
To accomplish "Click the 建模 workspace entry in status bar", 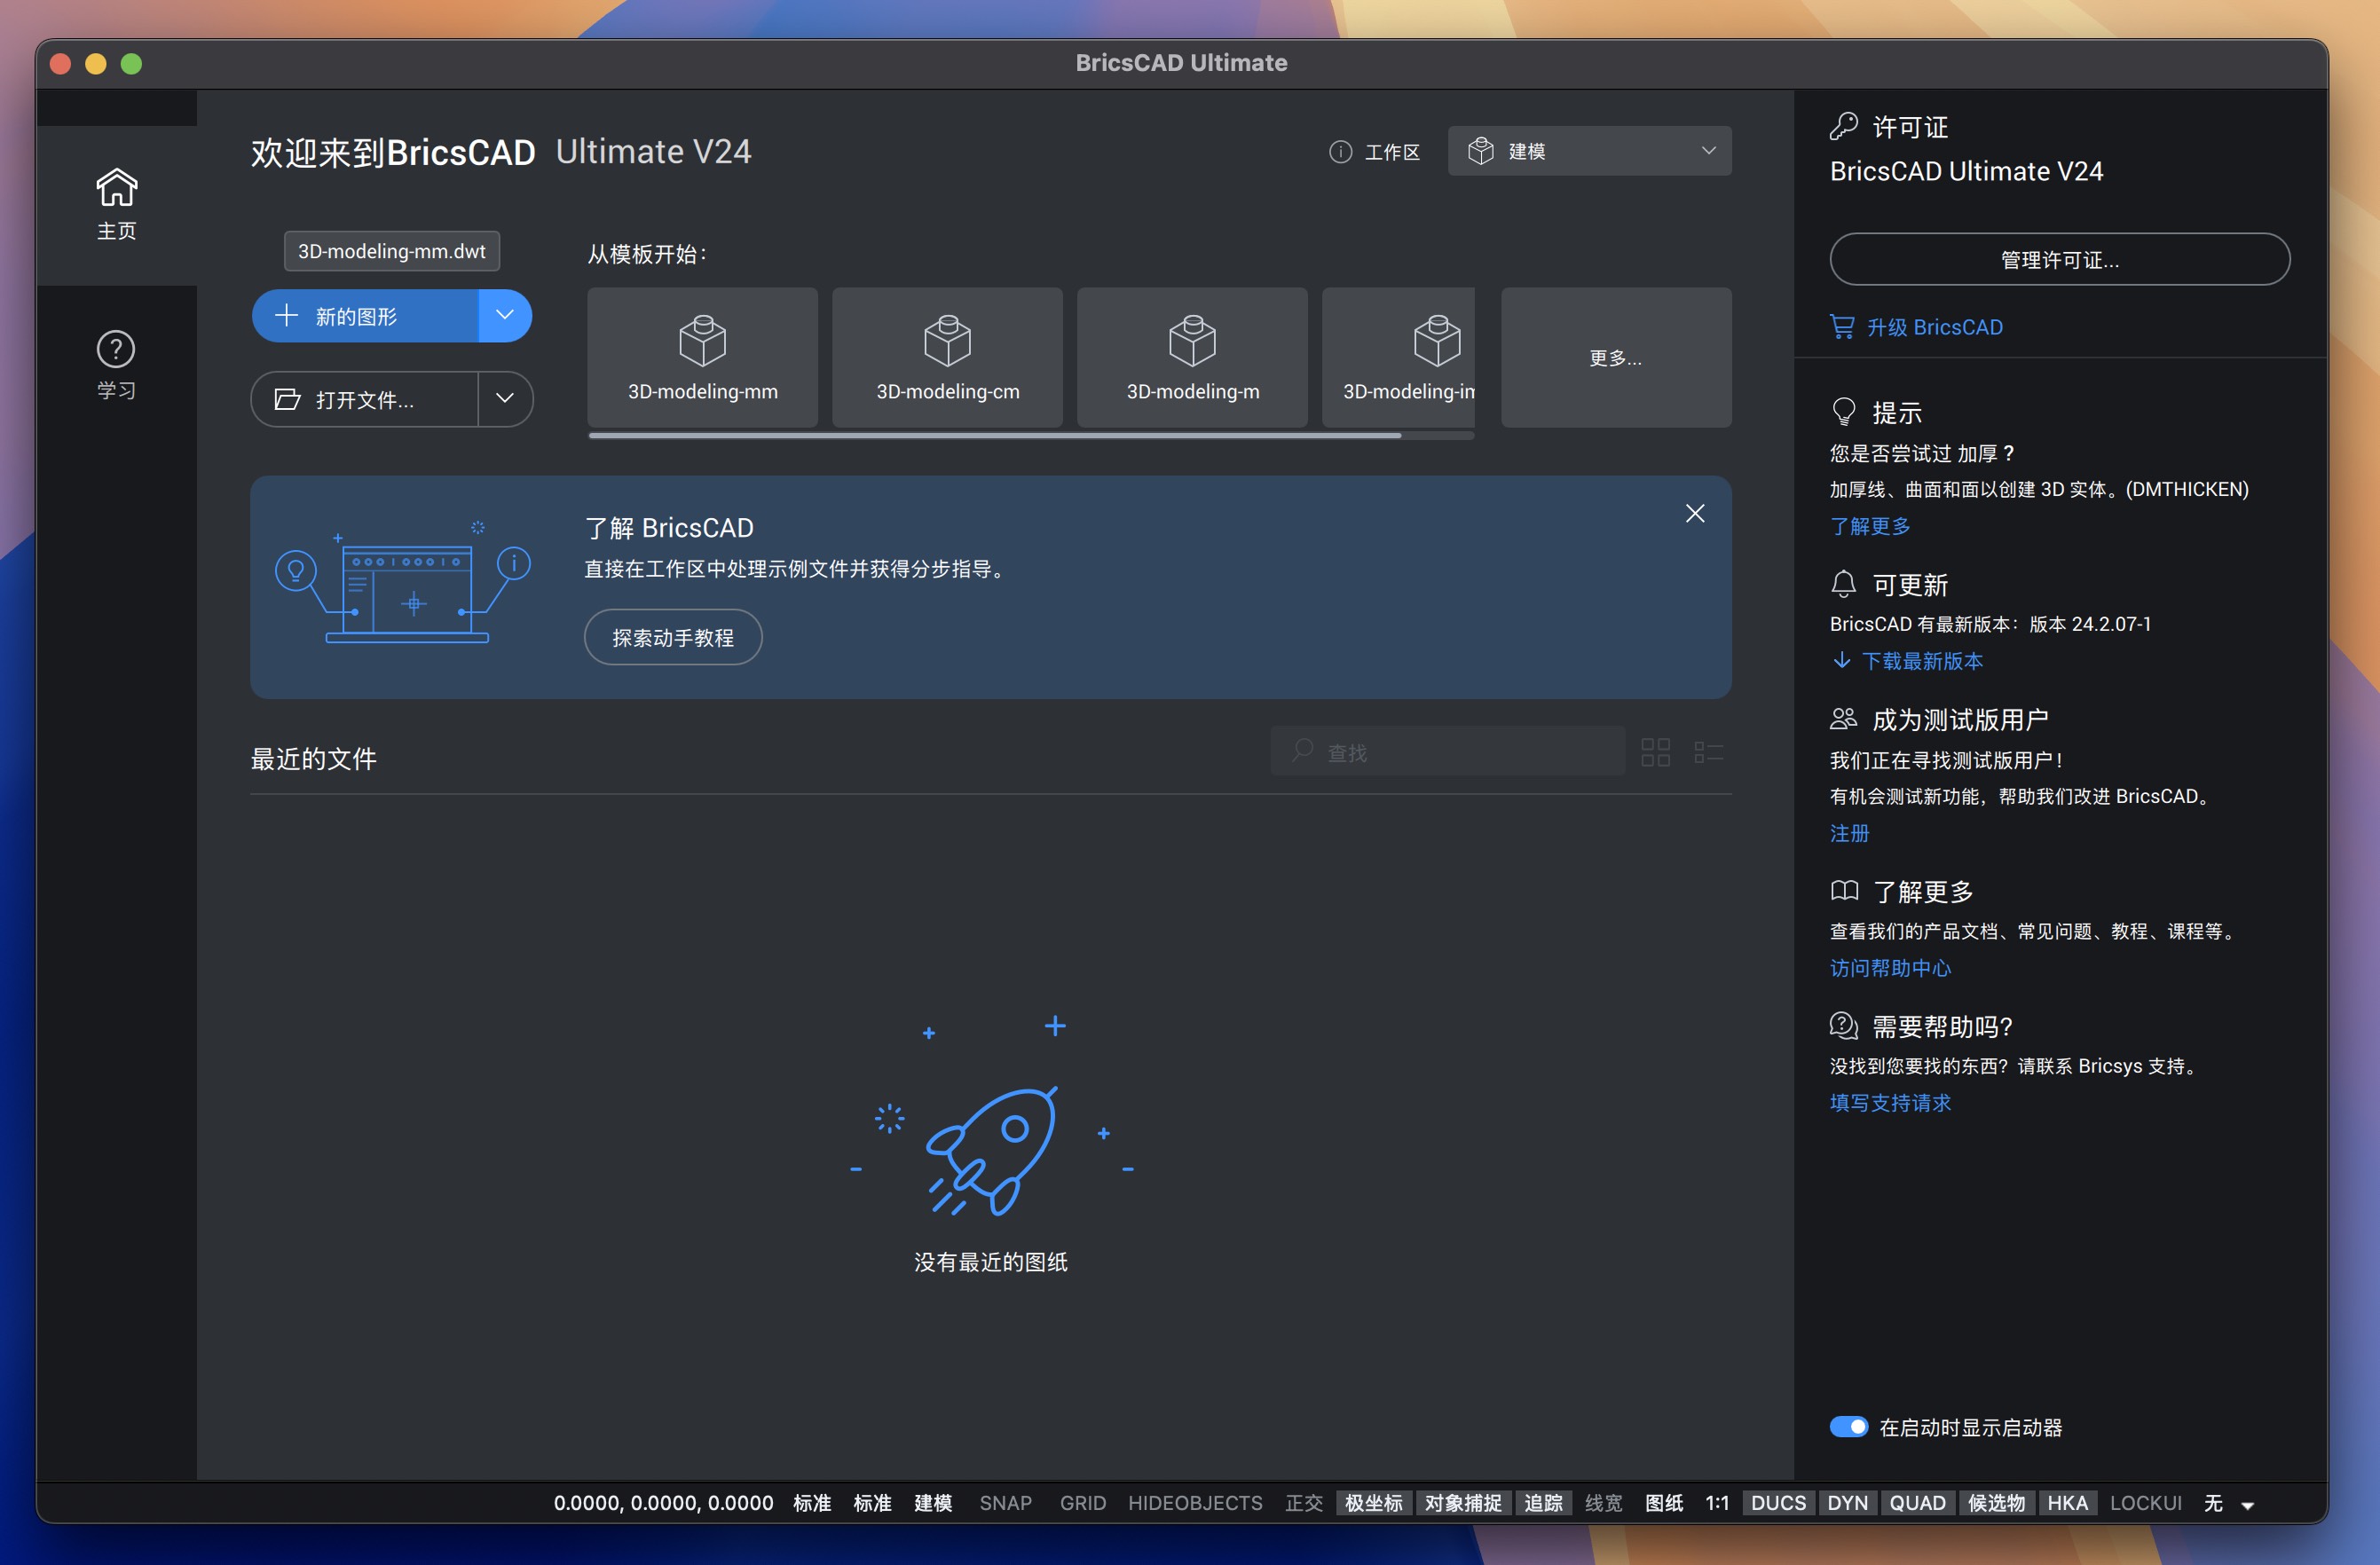I will tap(933, 1502).
